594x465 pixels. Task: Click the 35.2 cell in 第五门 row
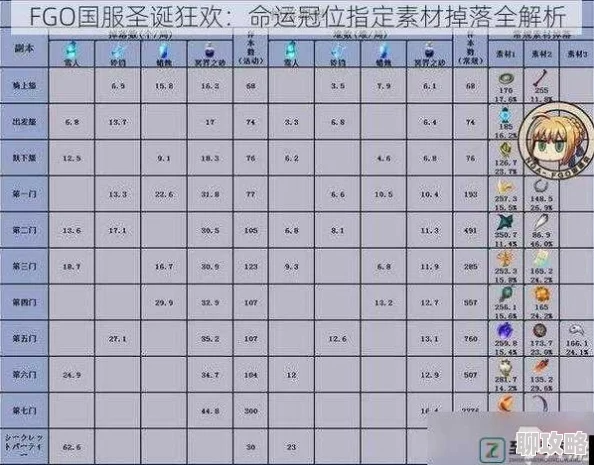point(209,338)
